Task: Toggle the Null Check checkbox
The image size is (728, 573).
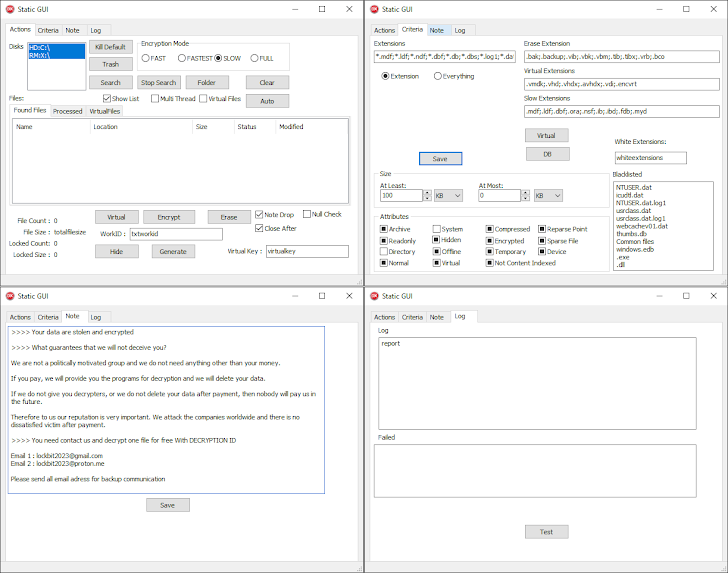Action: click(x=305, y=214)
